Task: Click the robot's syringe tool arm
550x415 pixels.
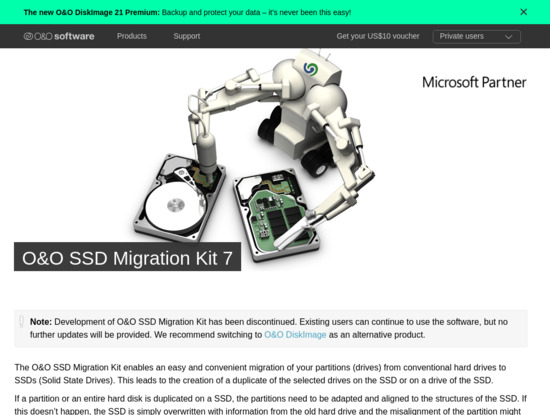Action: click(207, 154)
